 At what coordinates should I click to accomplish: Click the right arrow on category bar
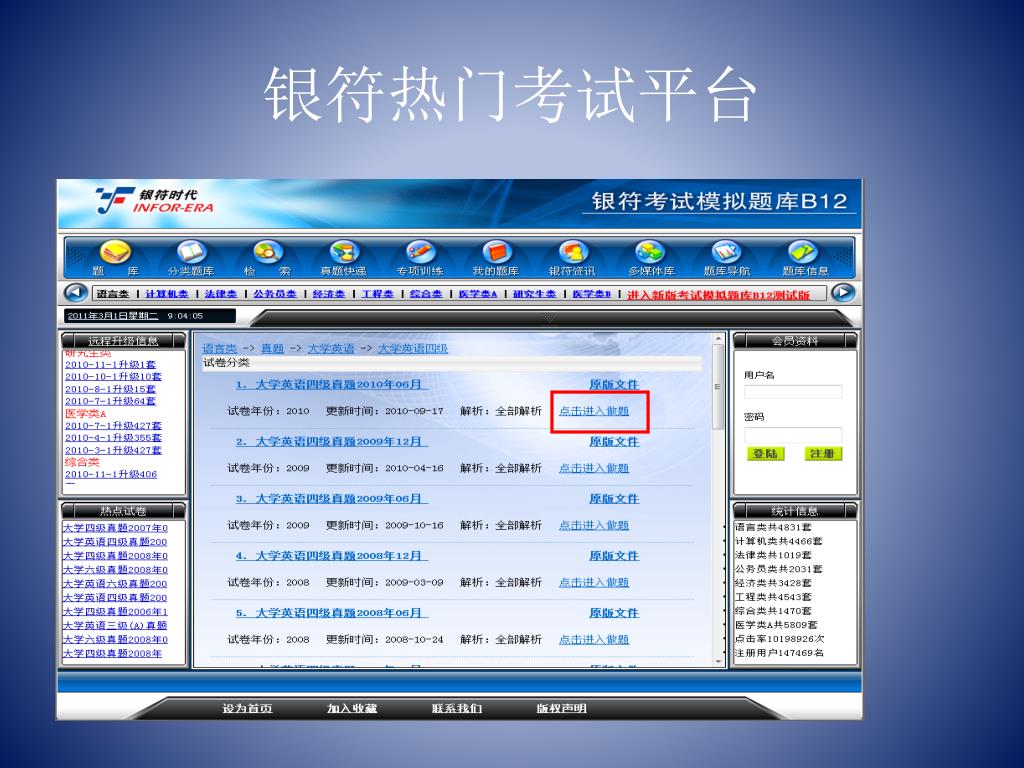tap(842, 293)
